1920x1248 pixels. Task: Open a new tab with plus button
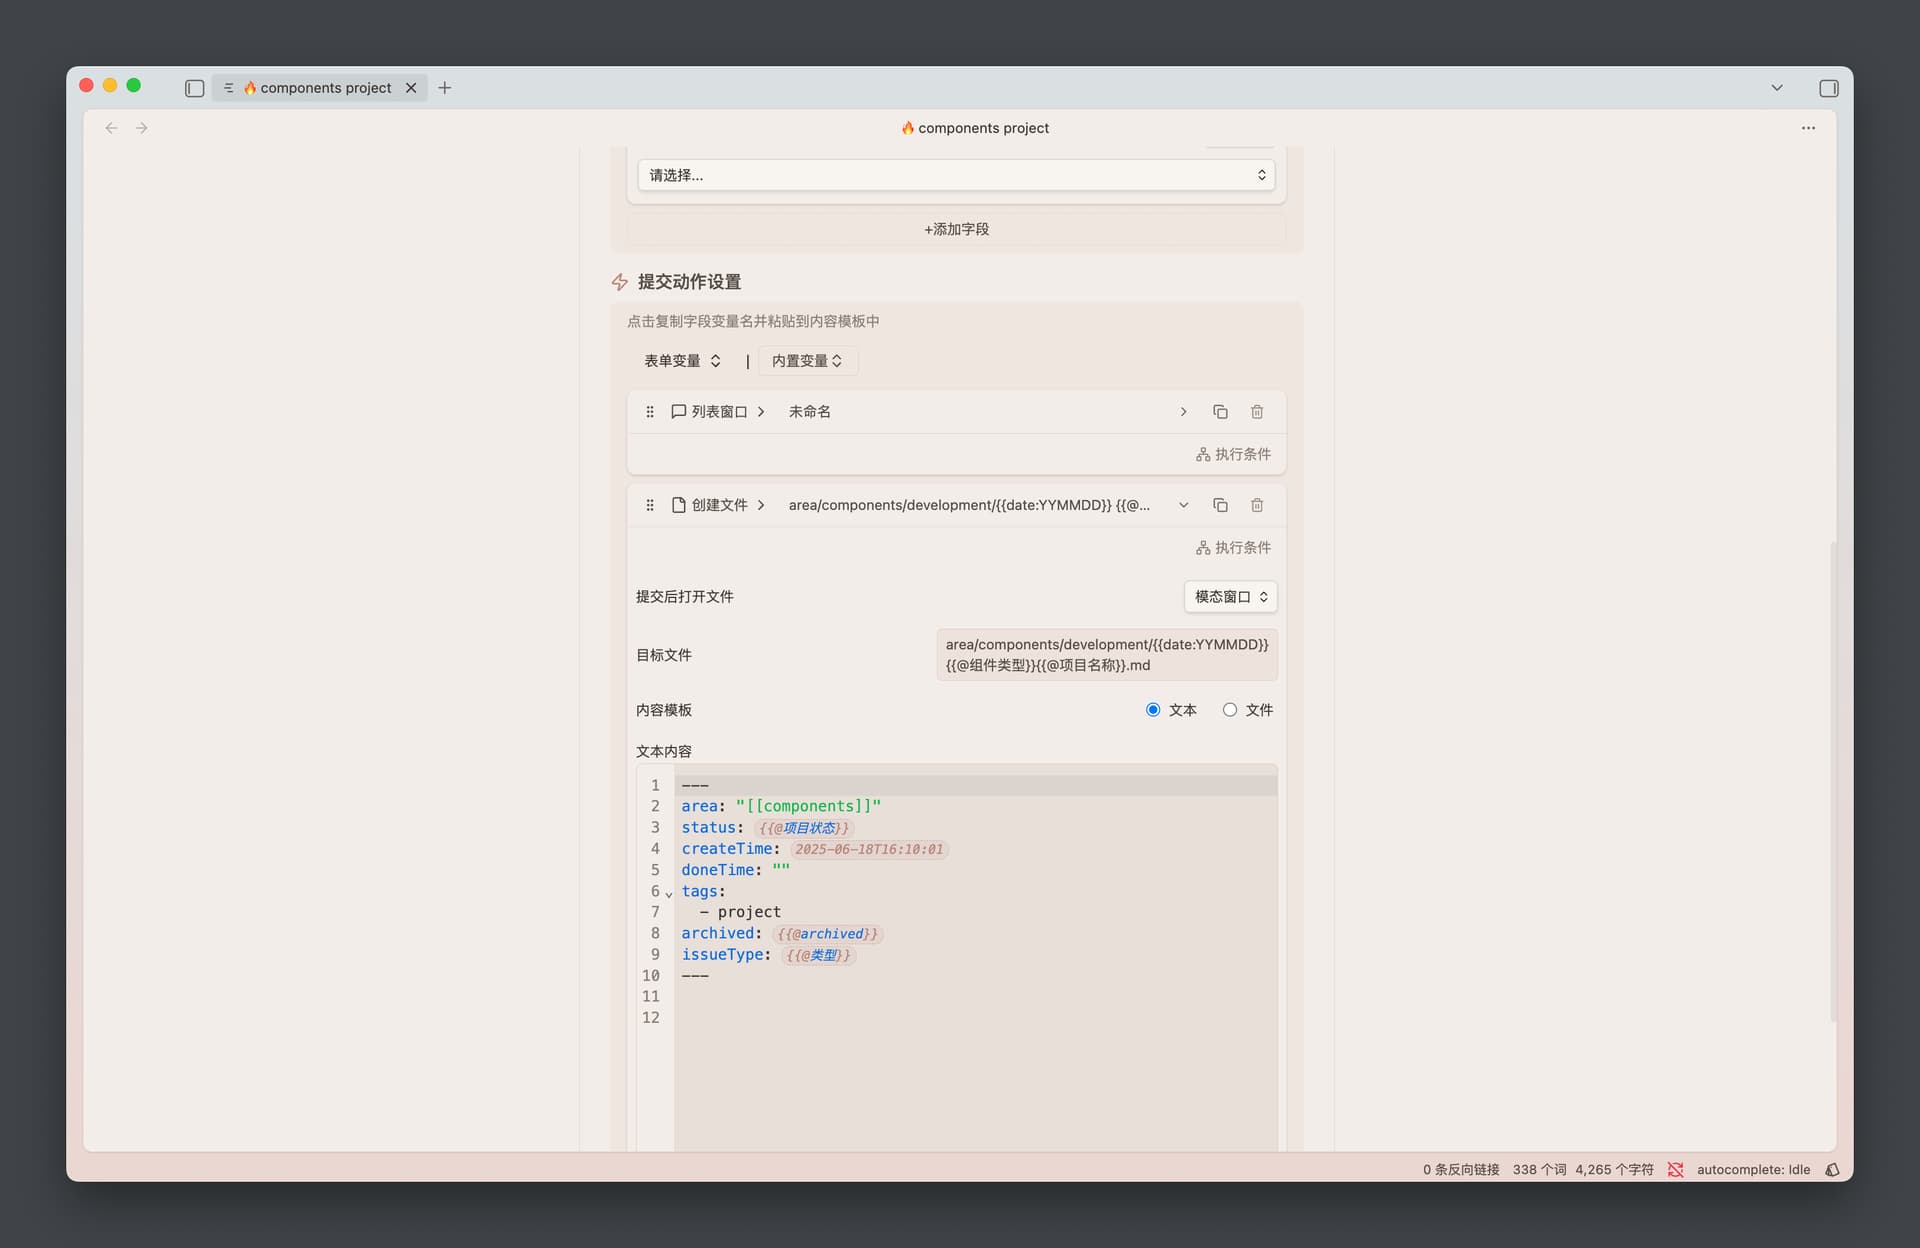point(445,88)
